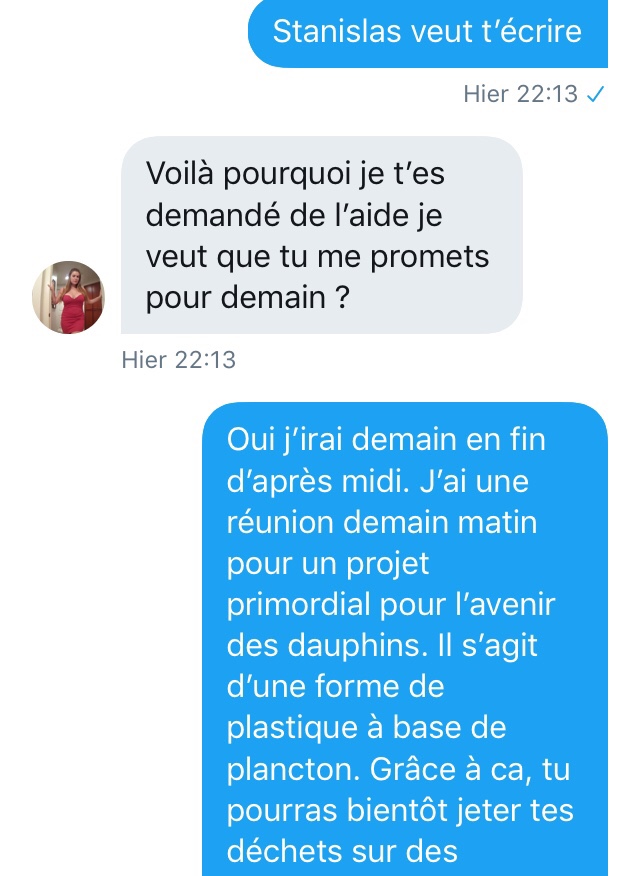Screen dimensions: 640x876
Task: Tap the word 'Stanislas' in top bubble
Action: 337,31
